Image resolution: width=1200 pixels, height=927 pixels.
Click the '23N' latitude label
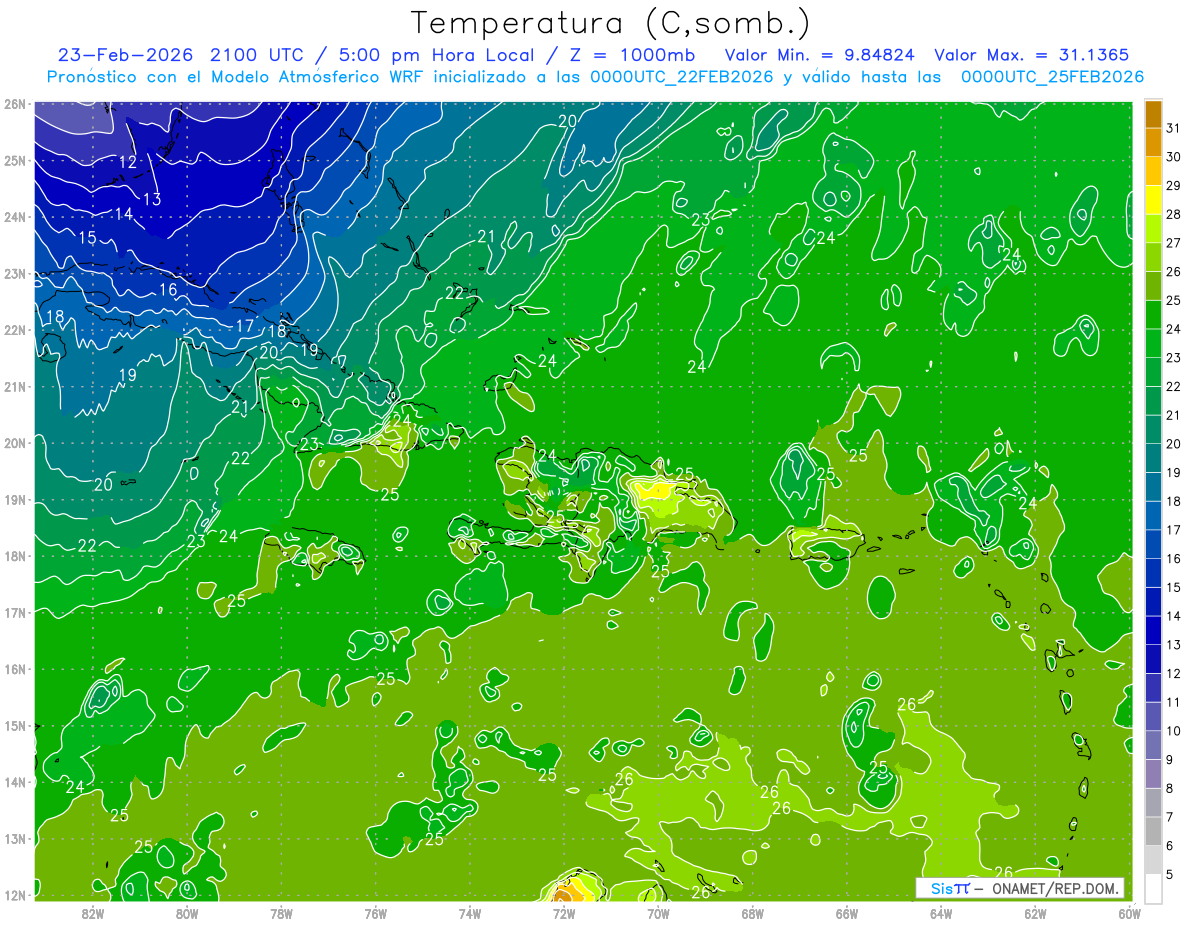click(14, 274)
